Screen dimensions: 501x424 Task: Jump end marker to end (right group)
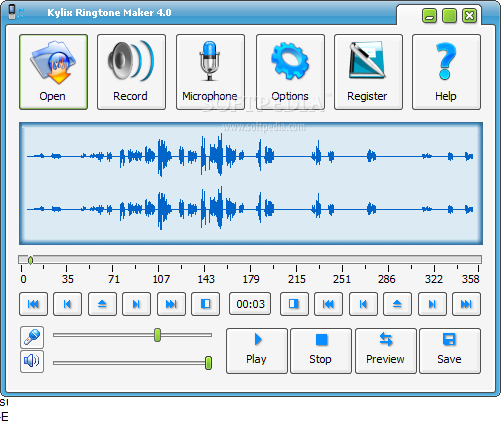466,304
